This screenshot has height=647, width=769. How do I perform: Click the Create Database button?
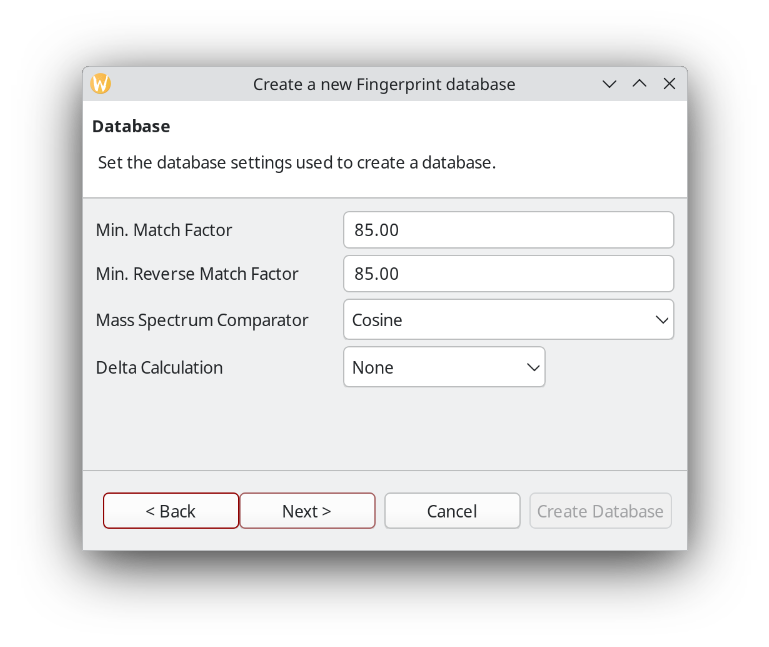tap(600, 511)
